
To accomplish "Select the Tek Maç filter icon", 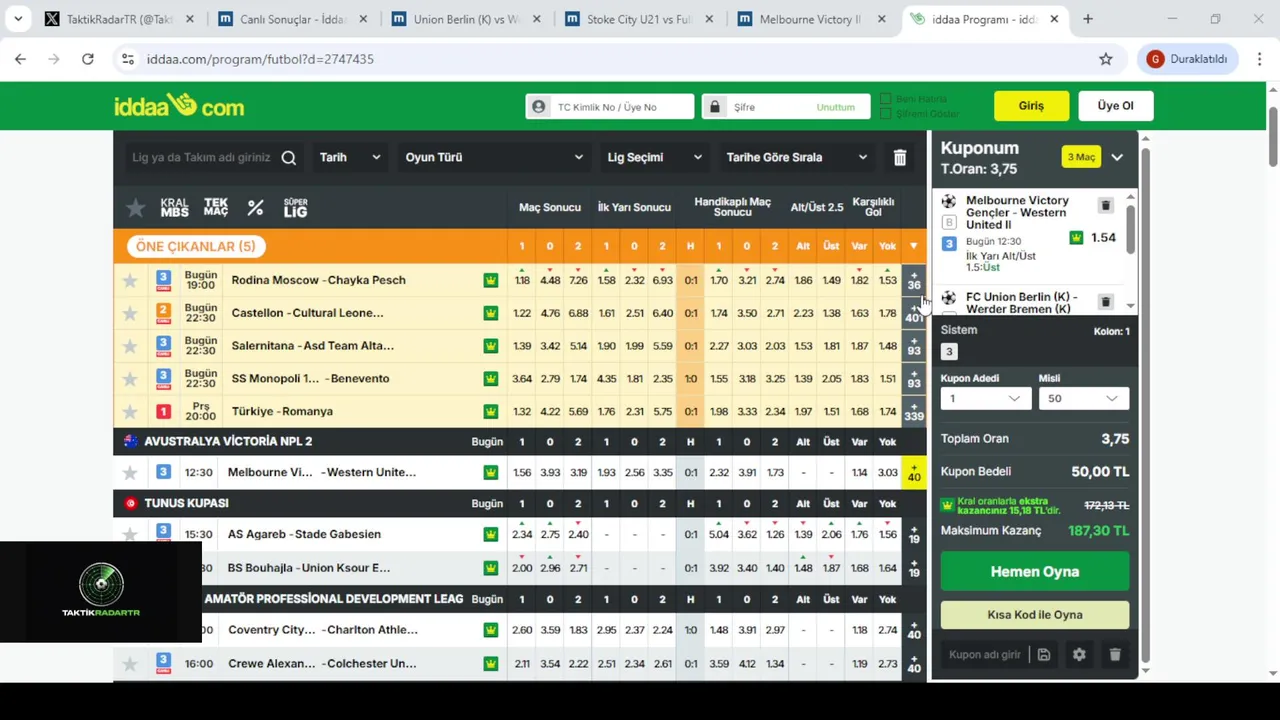I will 216,208.
